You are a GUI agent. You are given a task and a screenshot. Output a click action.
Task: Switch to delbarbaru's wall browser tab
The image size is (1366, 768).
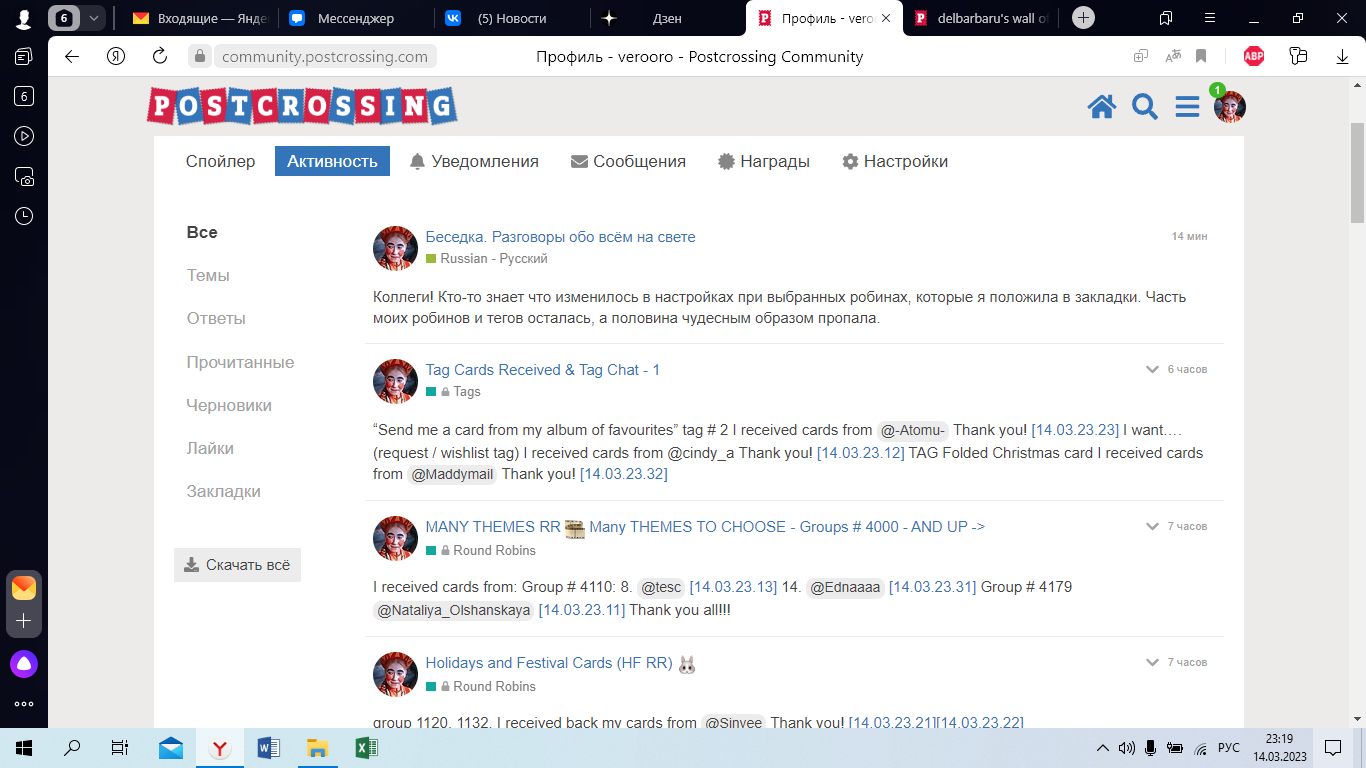point(980,18)
